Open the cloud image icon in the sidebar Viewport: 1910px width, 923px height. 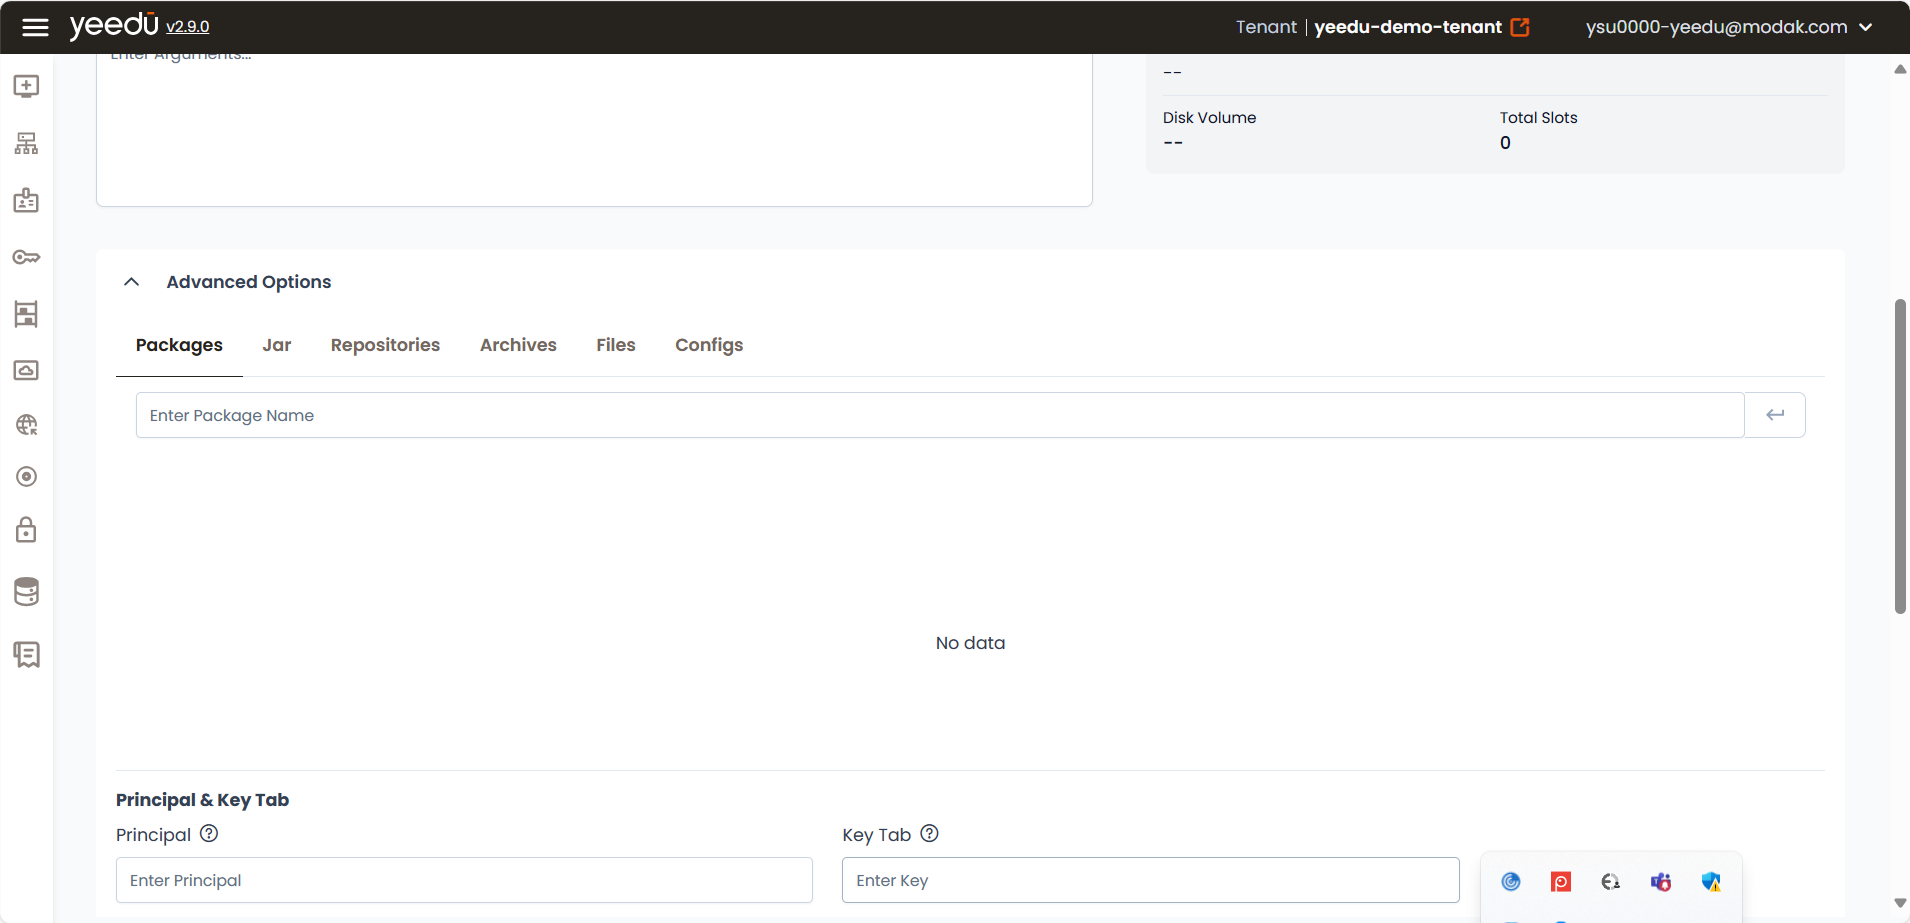[x=27, y=370]
